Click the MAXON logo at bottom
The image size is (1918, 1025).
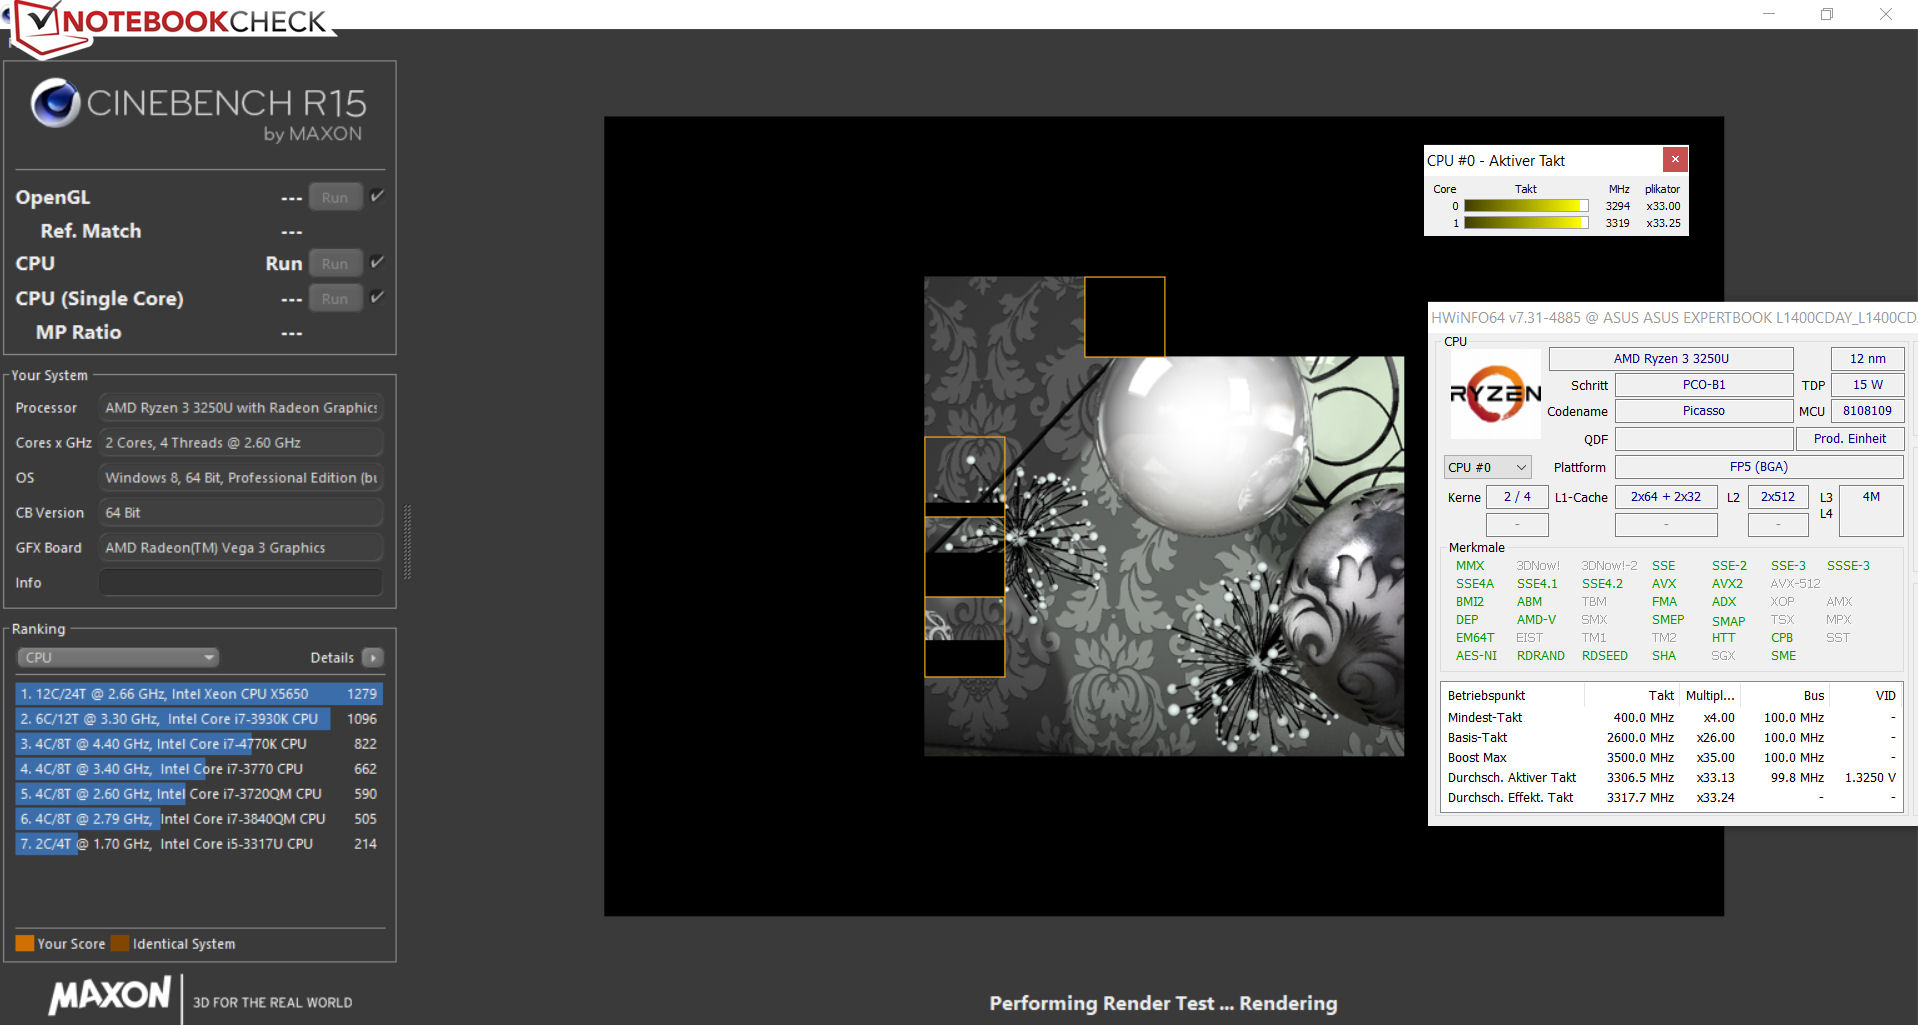tap(110, 995)
